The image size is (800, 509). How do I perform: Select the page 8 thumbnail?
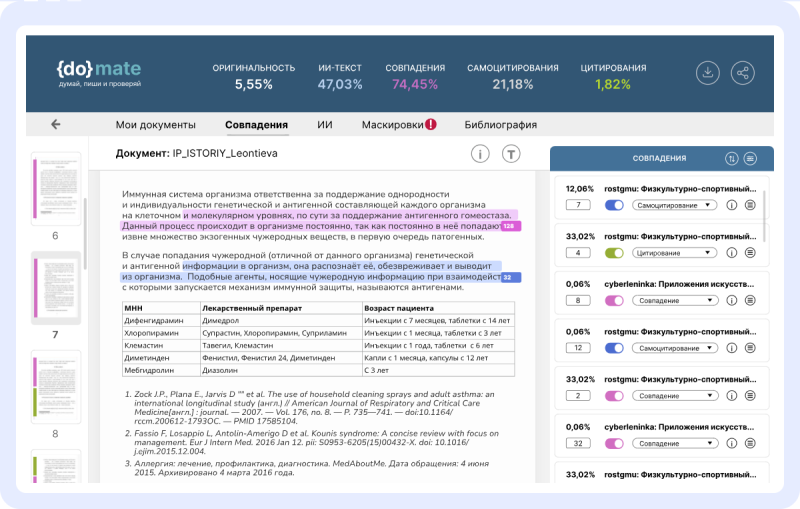point(56,387)
